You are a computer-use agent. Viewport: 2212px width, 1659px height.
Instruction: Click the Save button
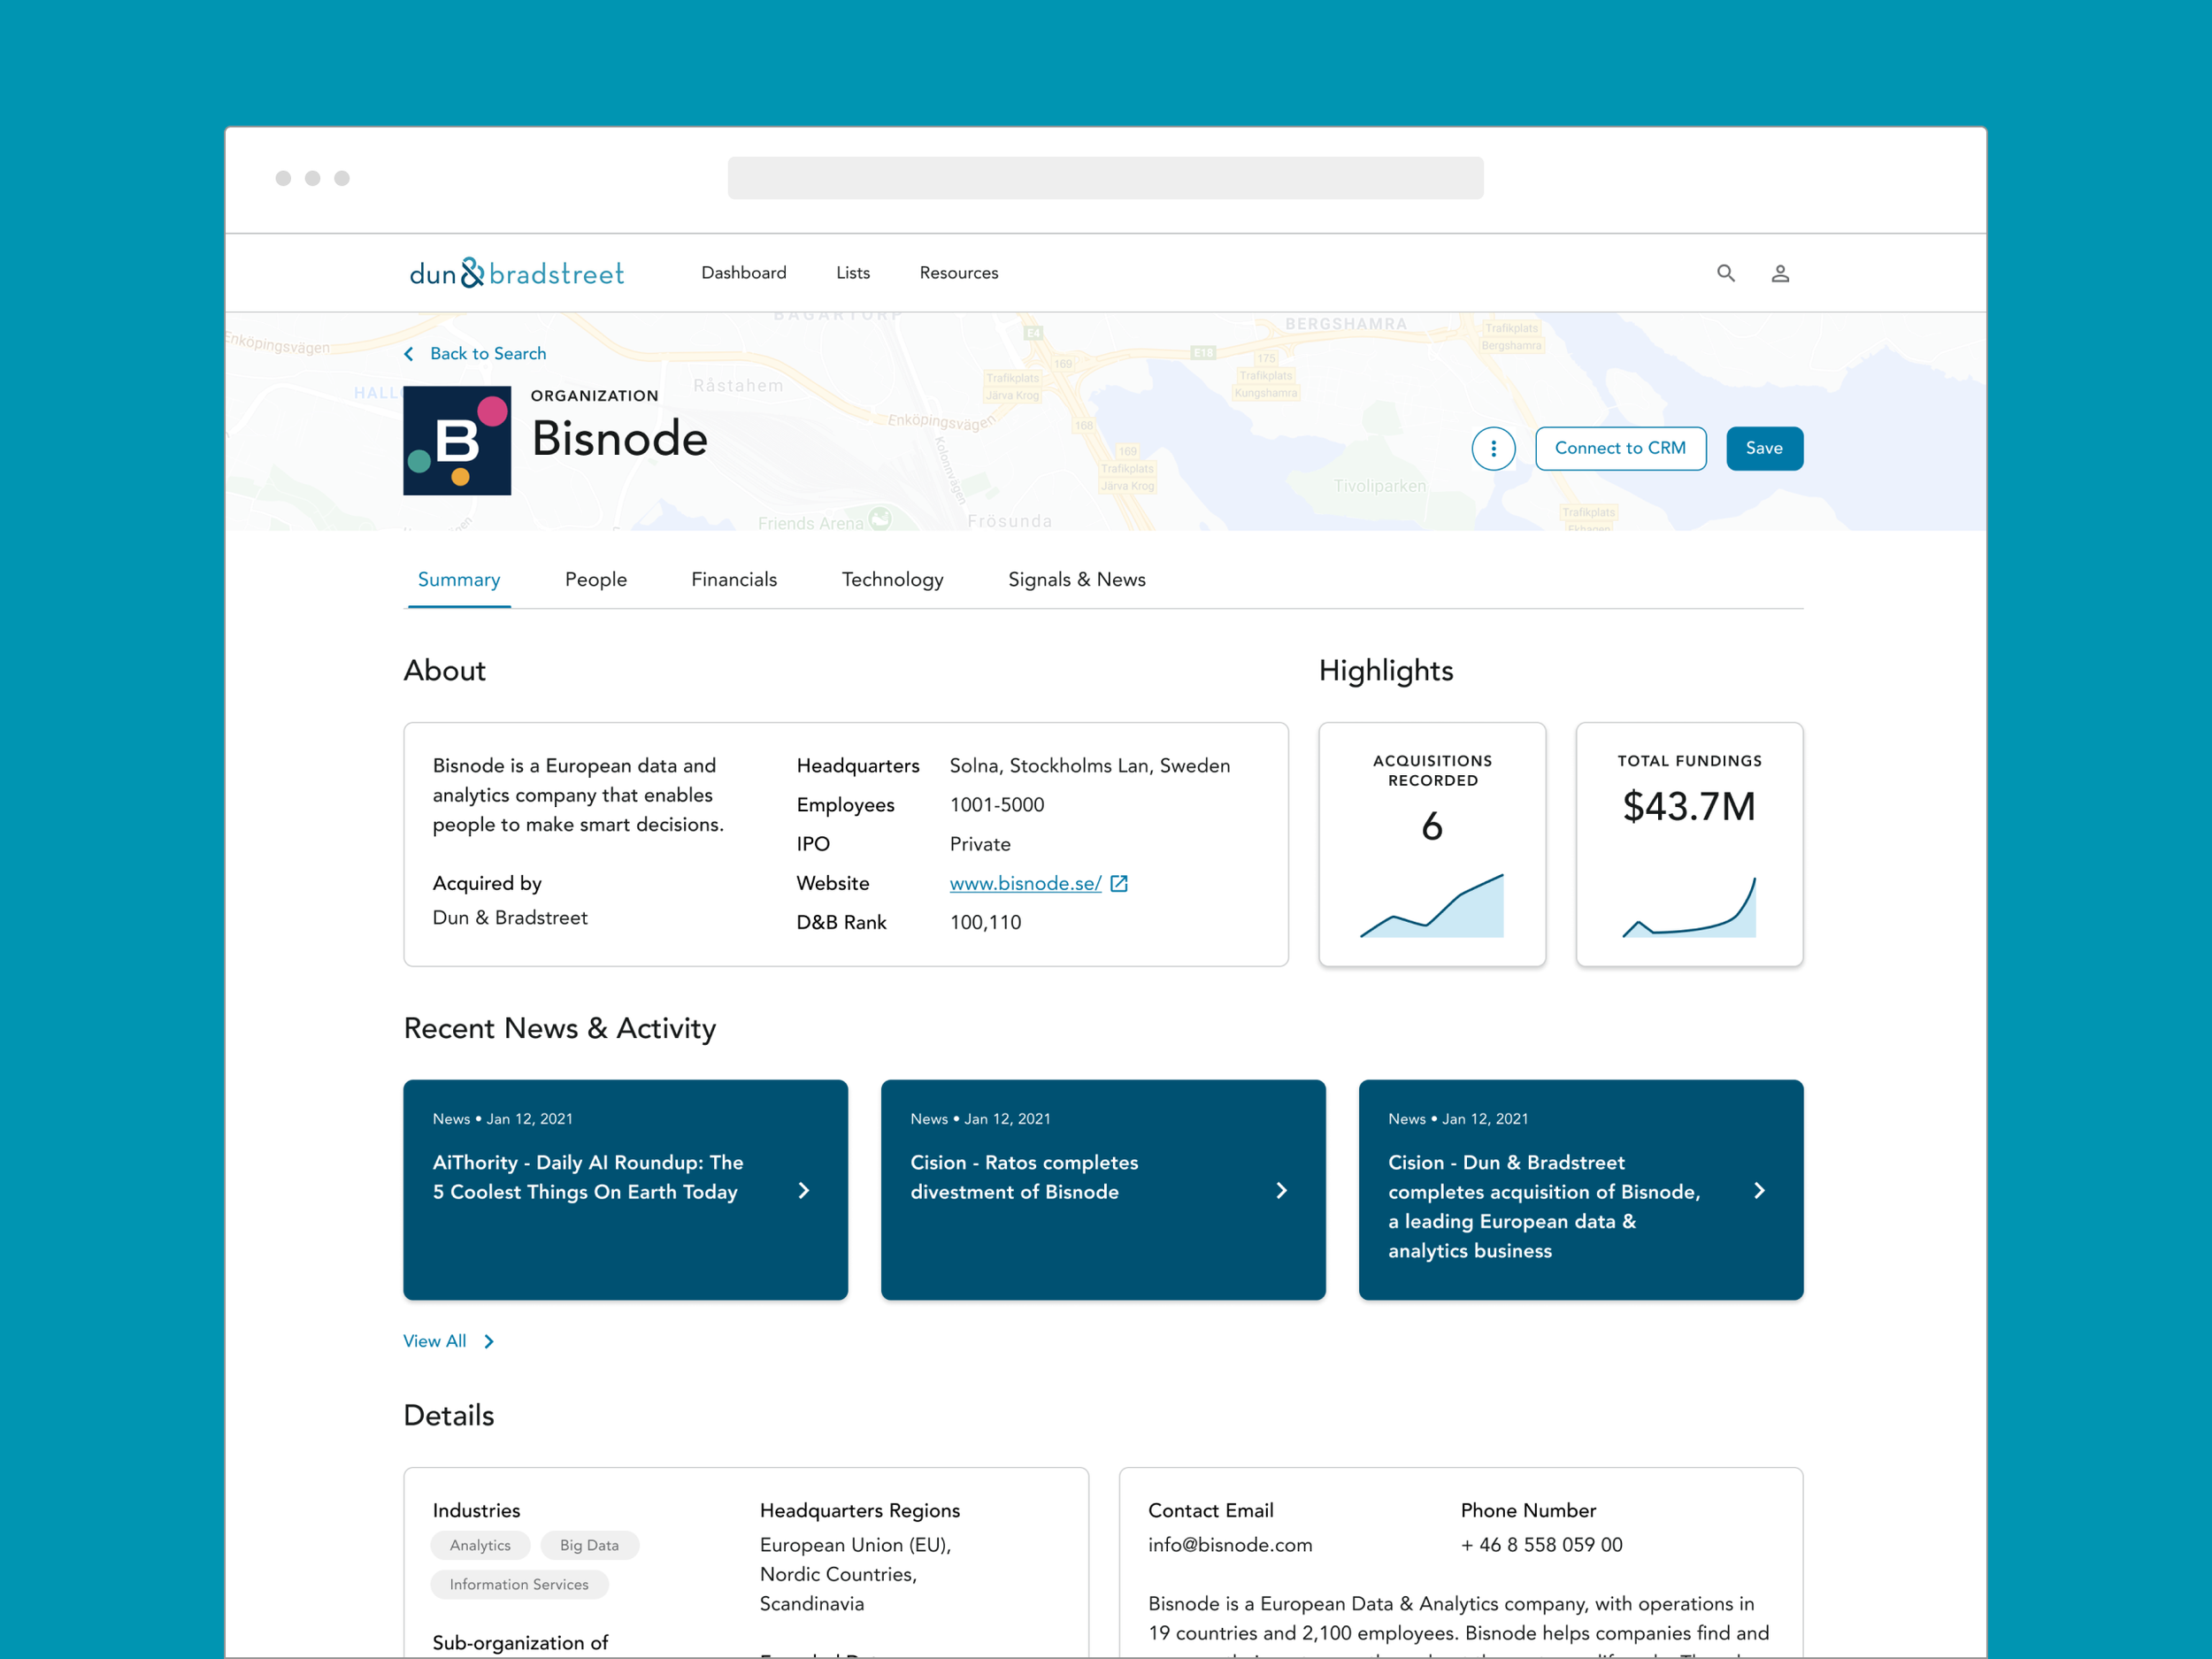[1763, 449]
